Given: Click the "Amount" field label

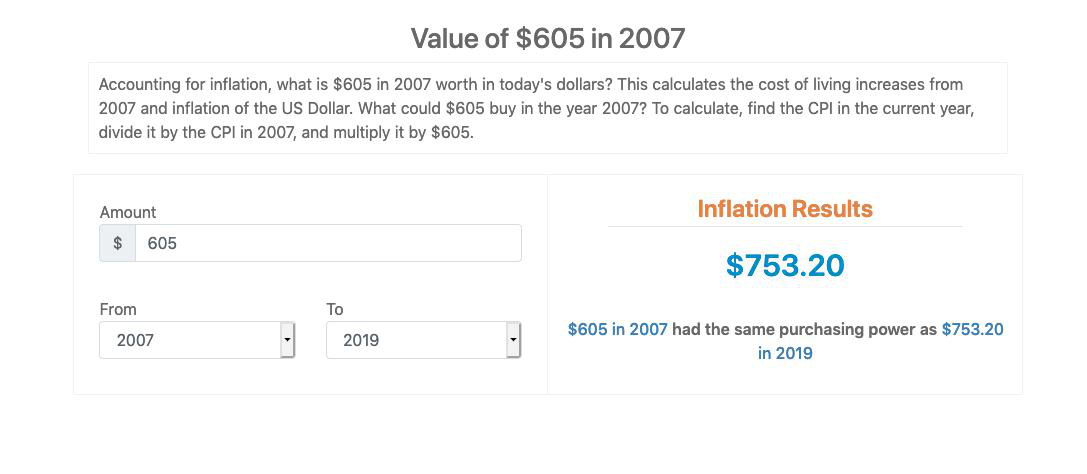Looking at the screenshot, I should click(128, 212).
